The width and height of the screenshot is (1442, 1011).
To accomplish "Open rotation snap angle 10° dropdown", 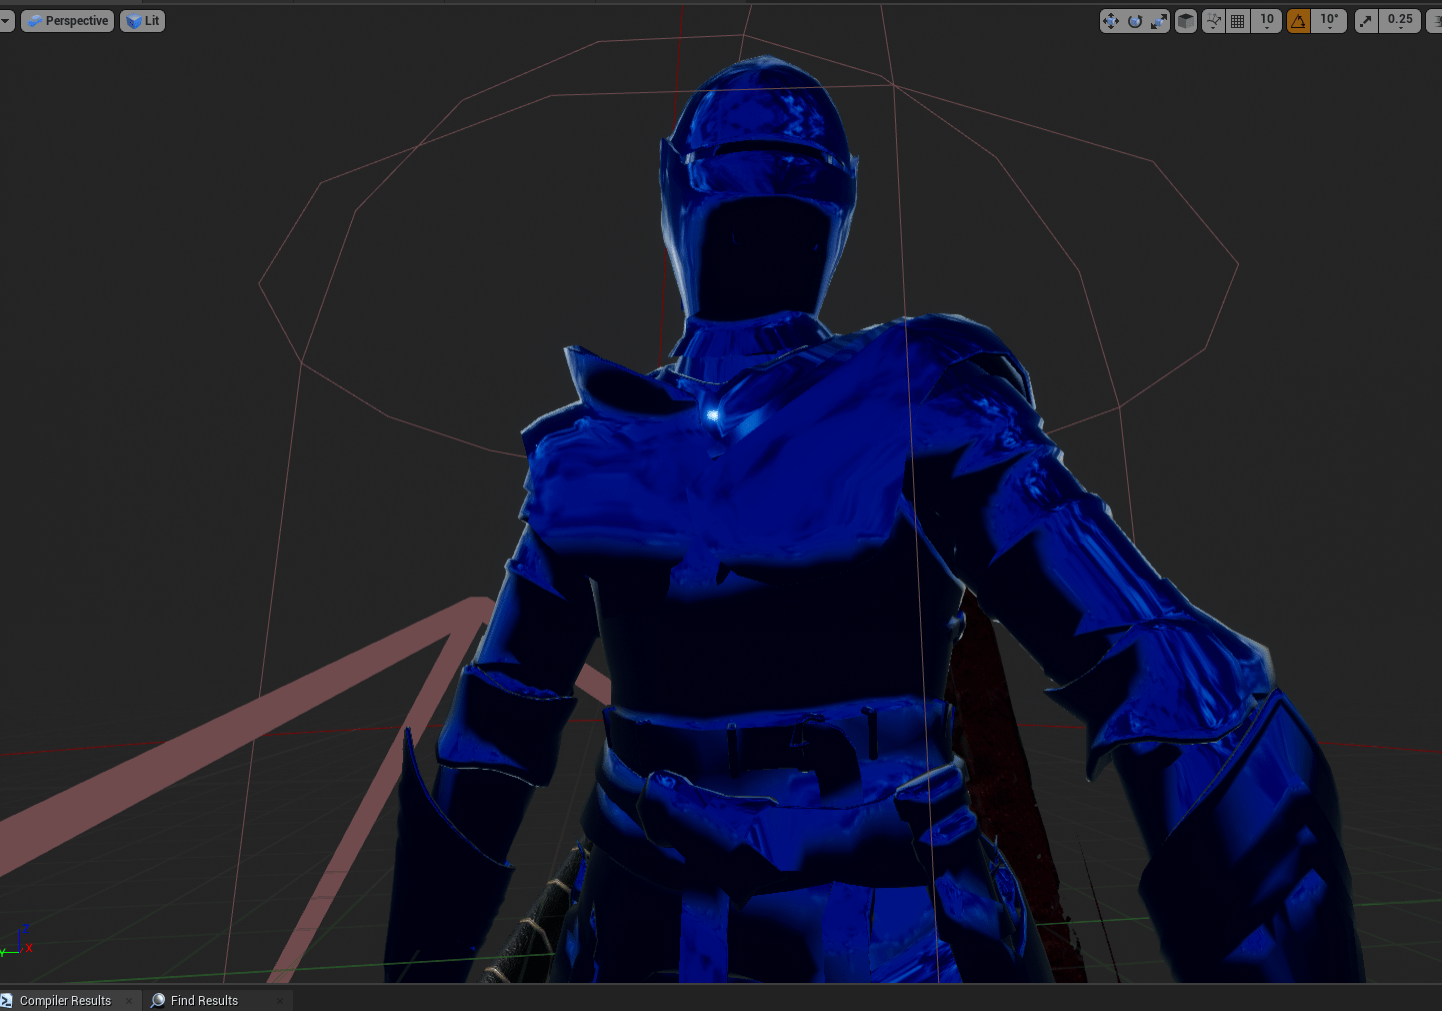I will click(x=1329, y=21).
